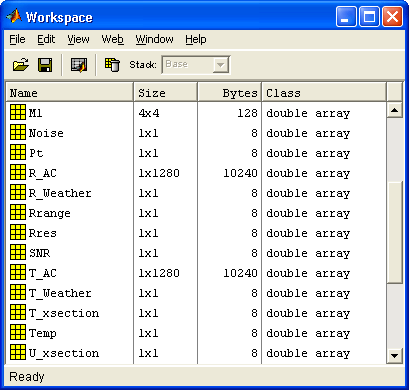Click the 8 bytes value for T_Weather
This screenshot has width=409, height=390.
coord(254,293)
